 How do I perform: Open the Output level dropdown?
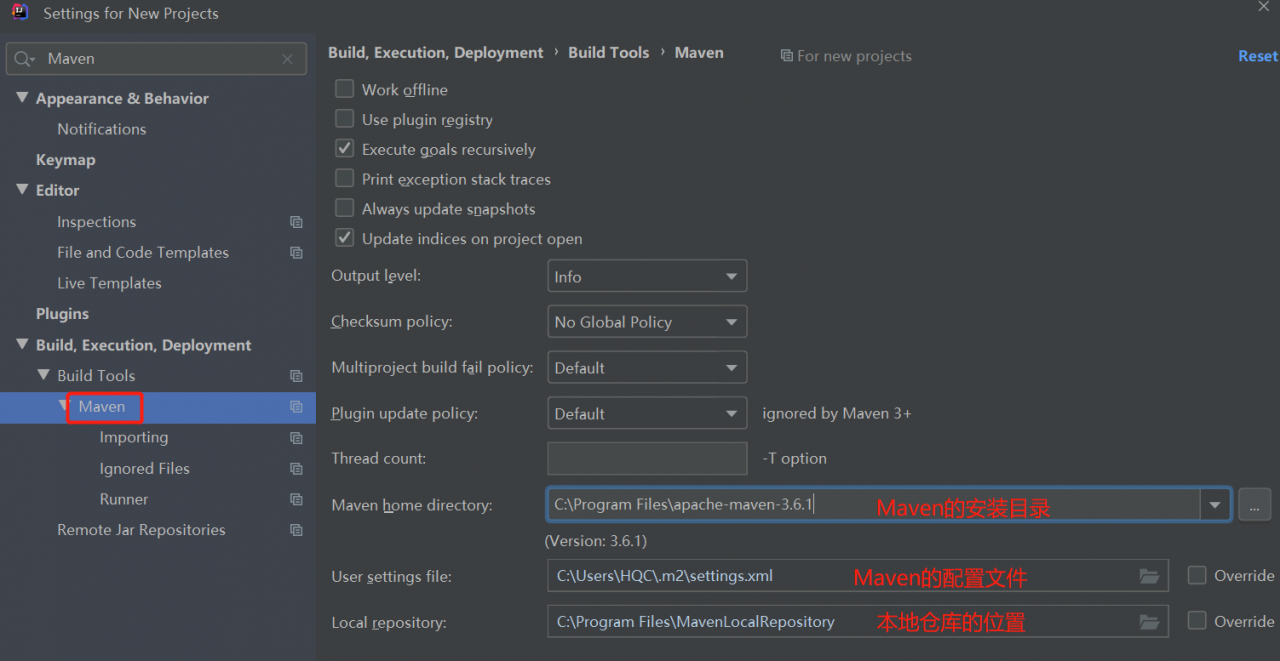pos(647,276)
